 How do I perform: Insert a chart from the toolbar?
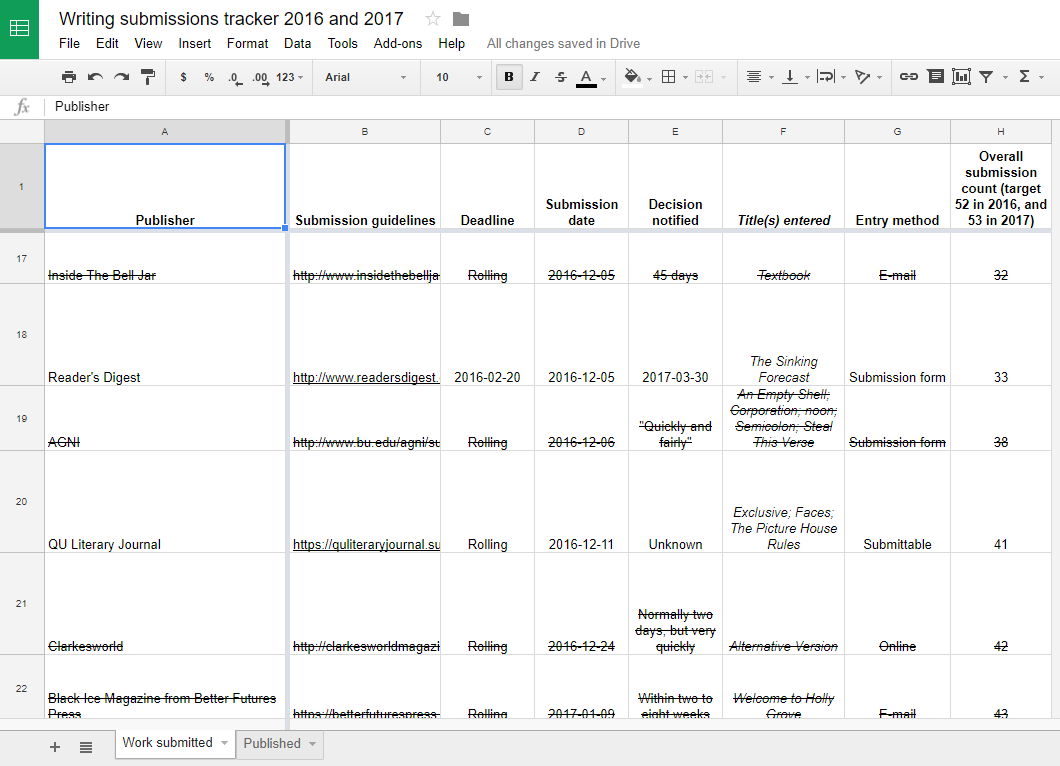pos(961,77)
